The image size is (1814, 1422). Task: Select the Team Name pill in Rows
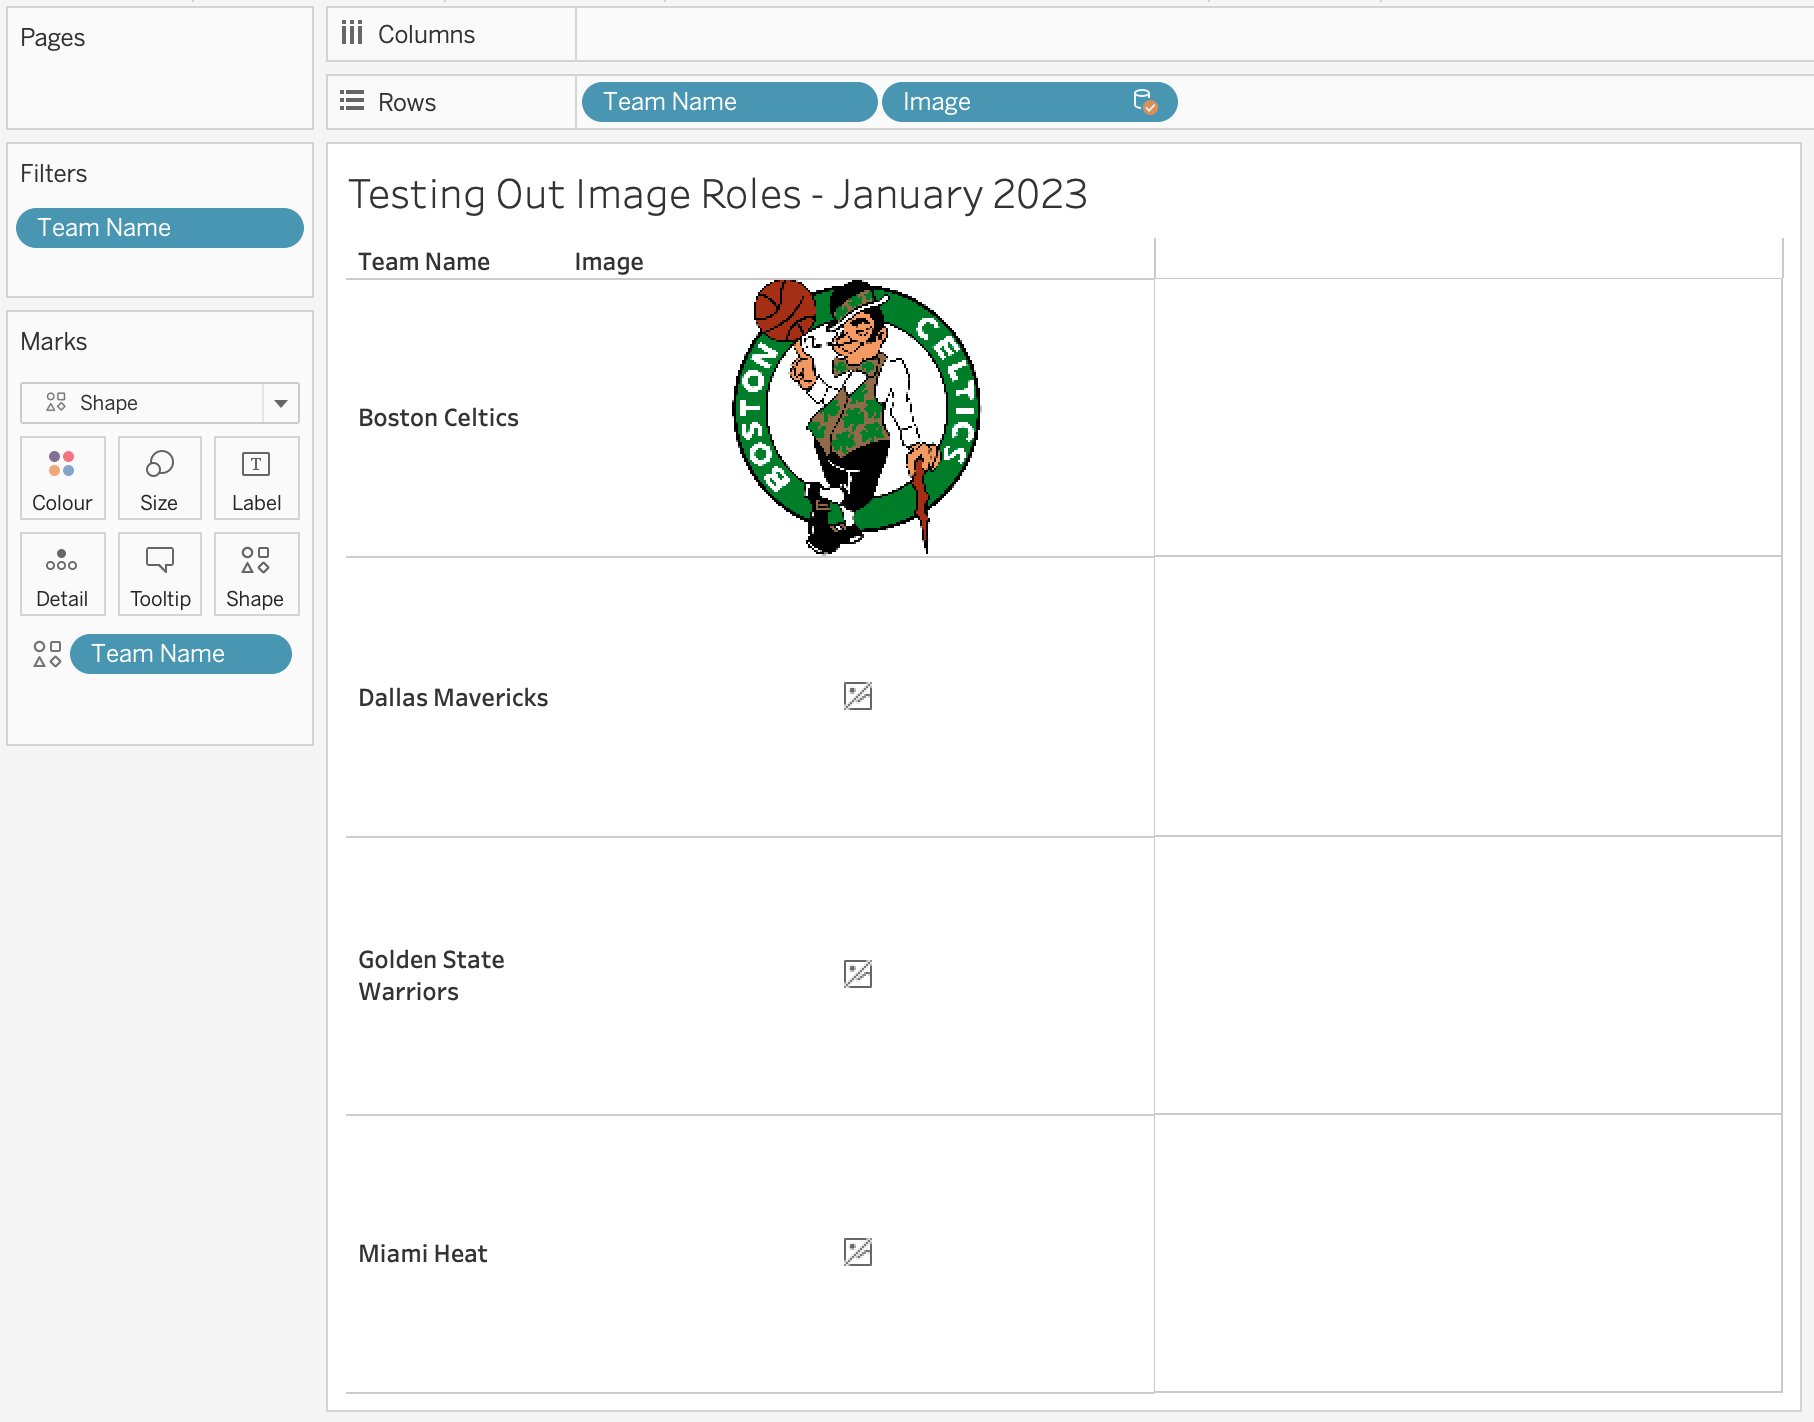[x=728, y=102]
